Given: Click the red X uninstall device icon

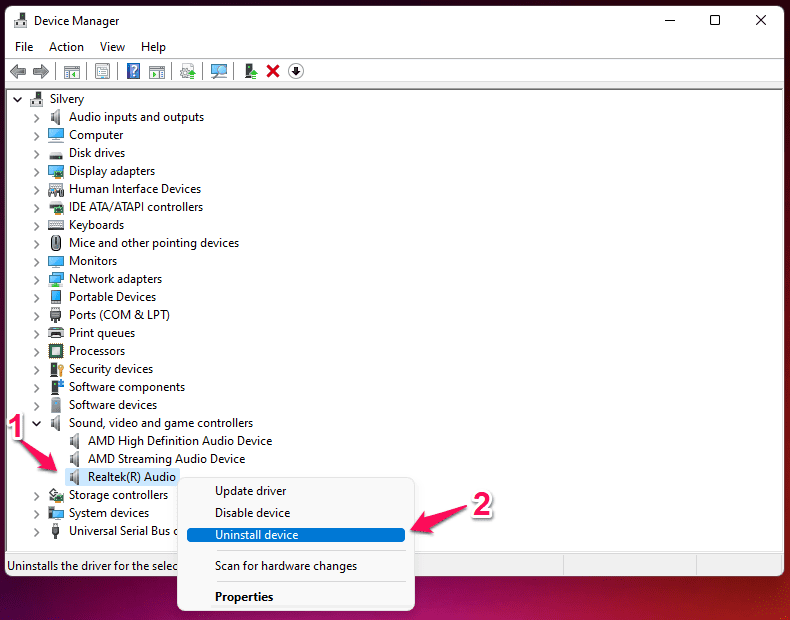Looking at the screenshot, I should [x=272, y=71].
